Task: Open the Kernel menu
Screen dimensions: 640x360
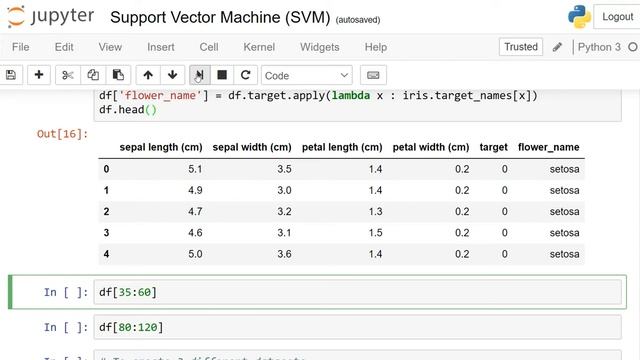Action: click(x=259, y=47)
